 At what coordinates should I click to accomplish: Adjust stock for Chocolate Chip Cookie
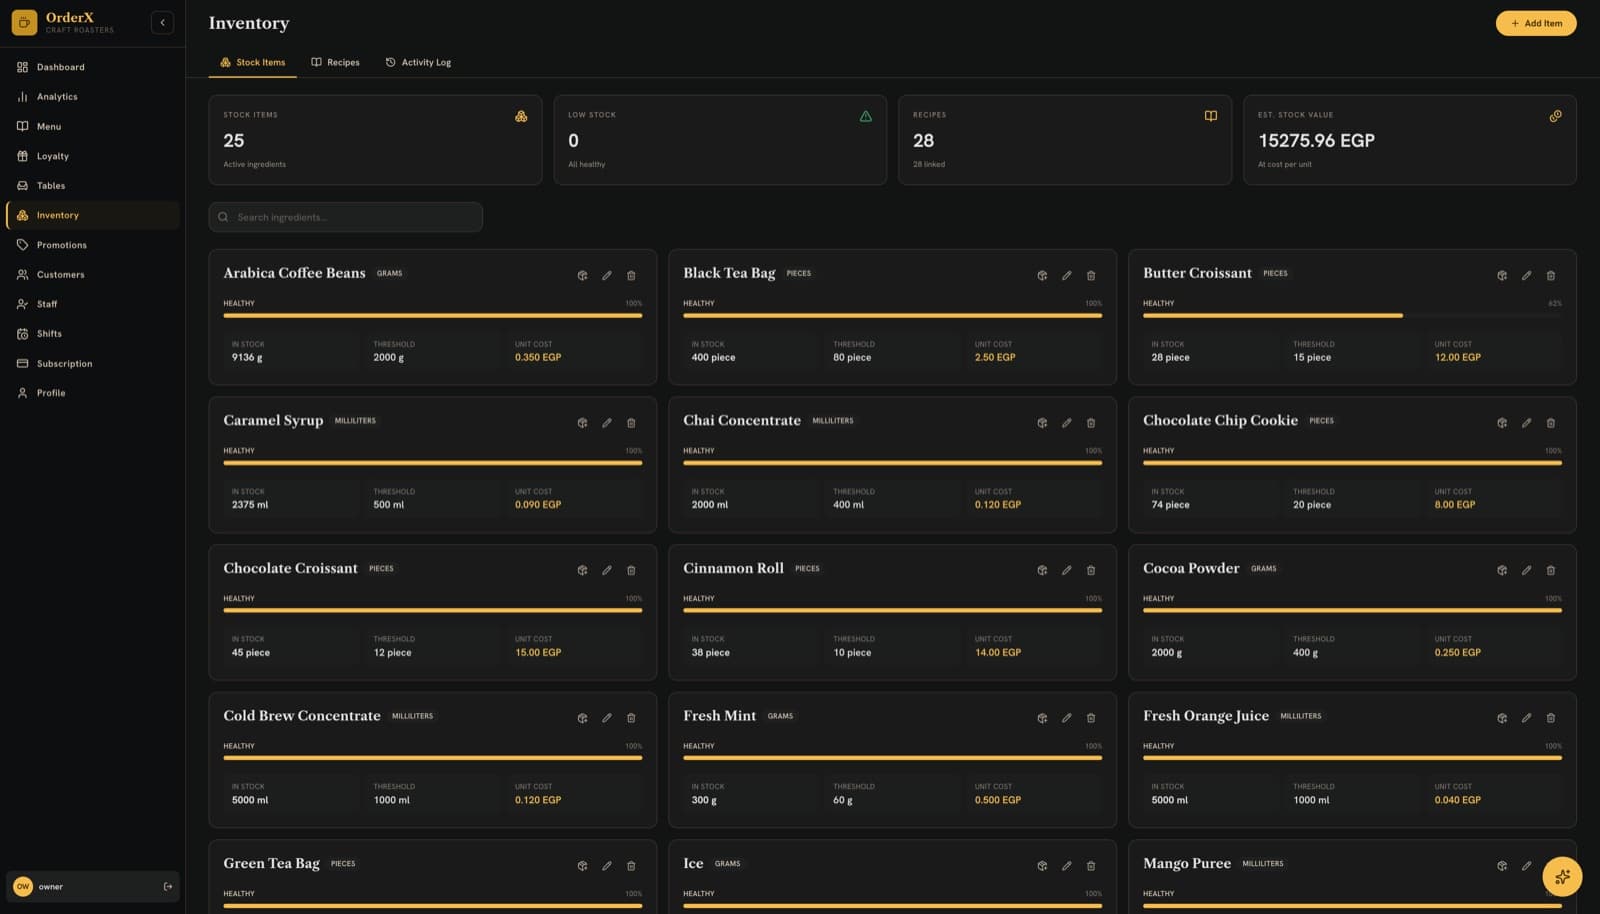(1502, 423)
